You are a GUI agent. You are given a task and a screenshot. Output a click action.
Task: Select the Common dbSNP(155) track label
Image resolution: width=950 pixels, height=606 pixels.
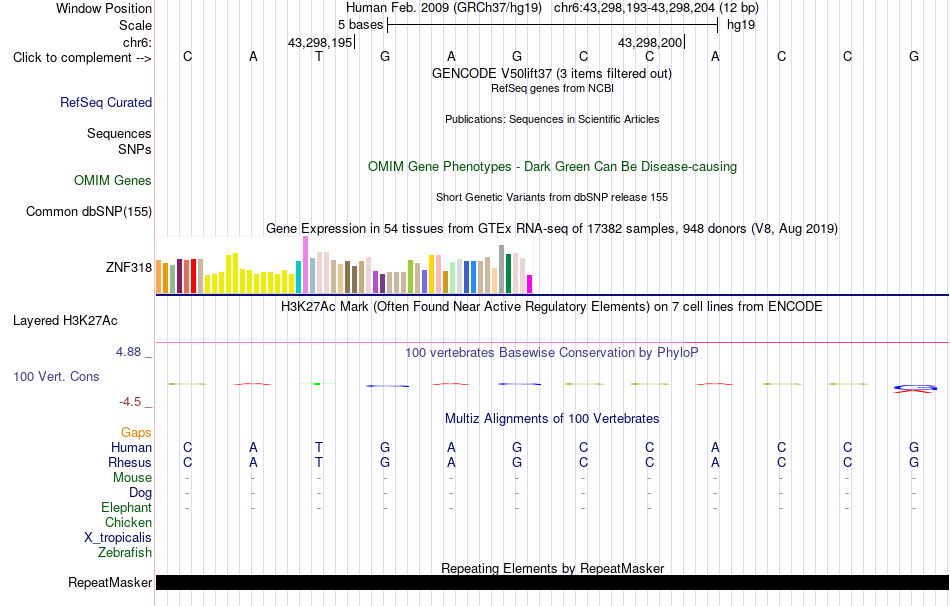tap(89, 211)
